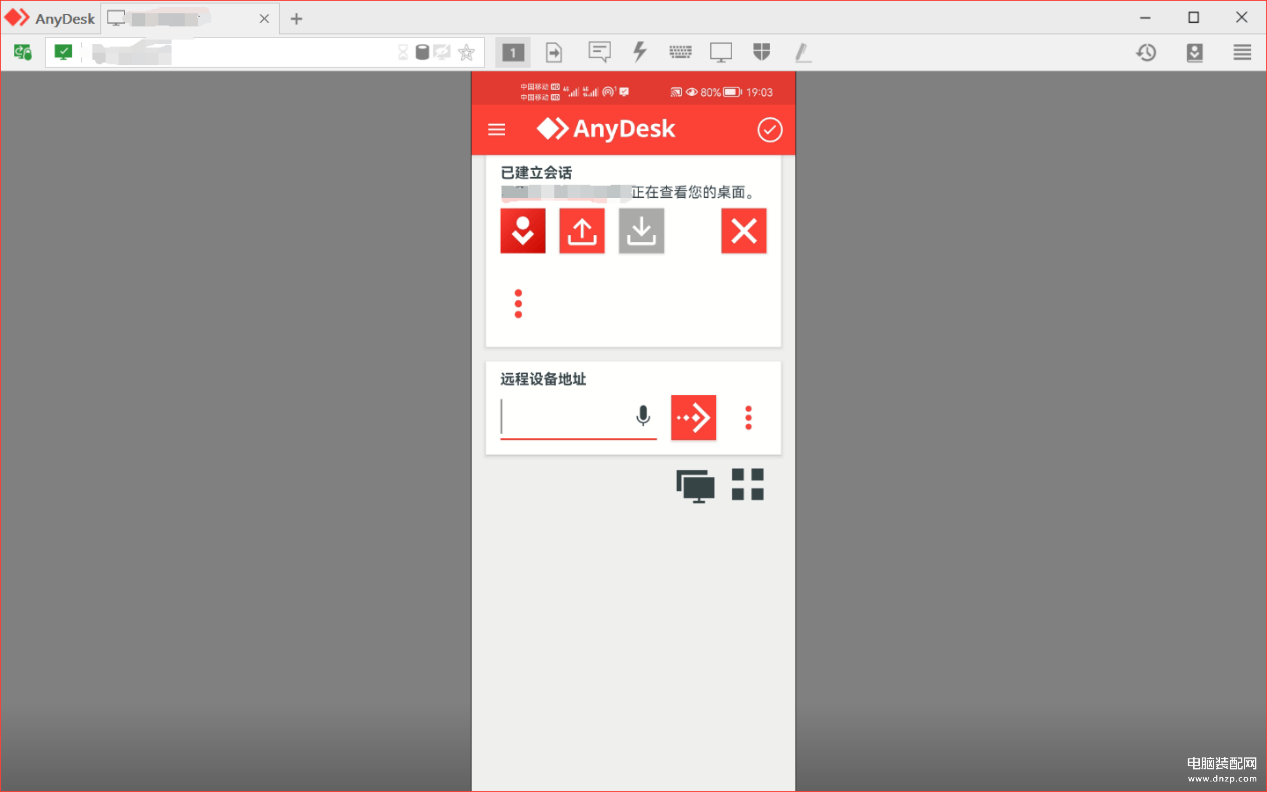
Task: Open the hamburger menu in the phone AnyDesk app
Action: 496,130
